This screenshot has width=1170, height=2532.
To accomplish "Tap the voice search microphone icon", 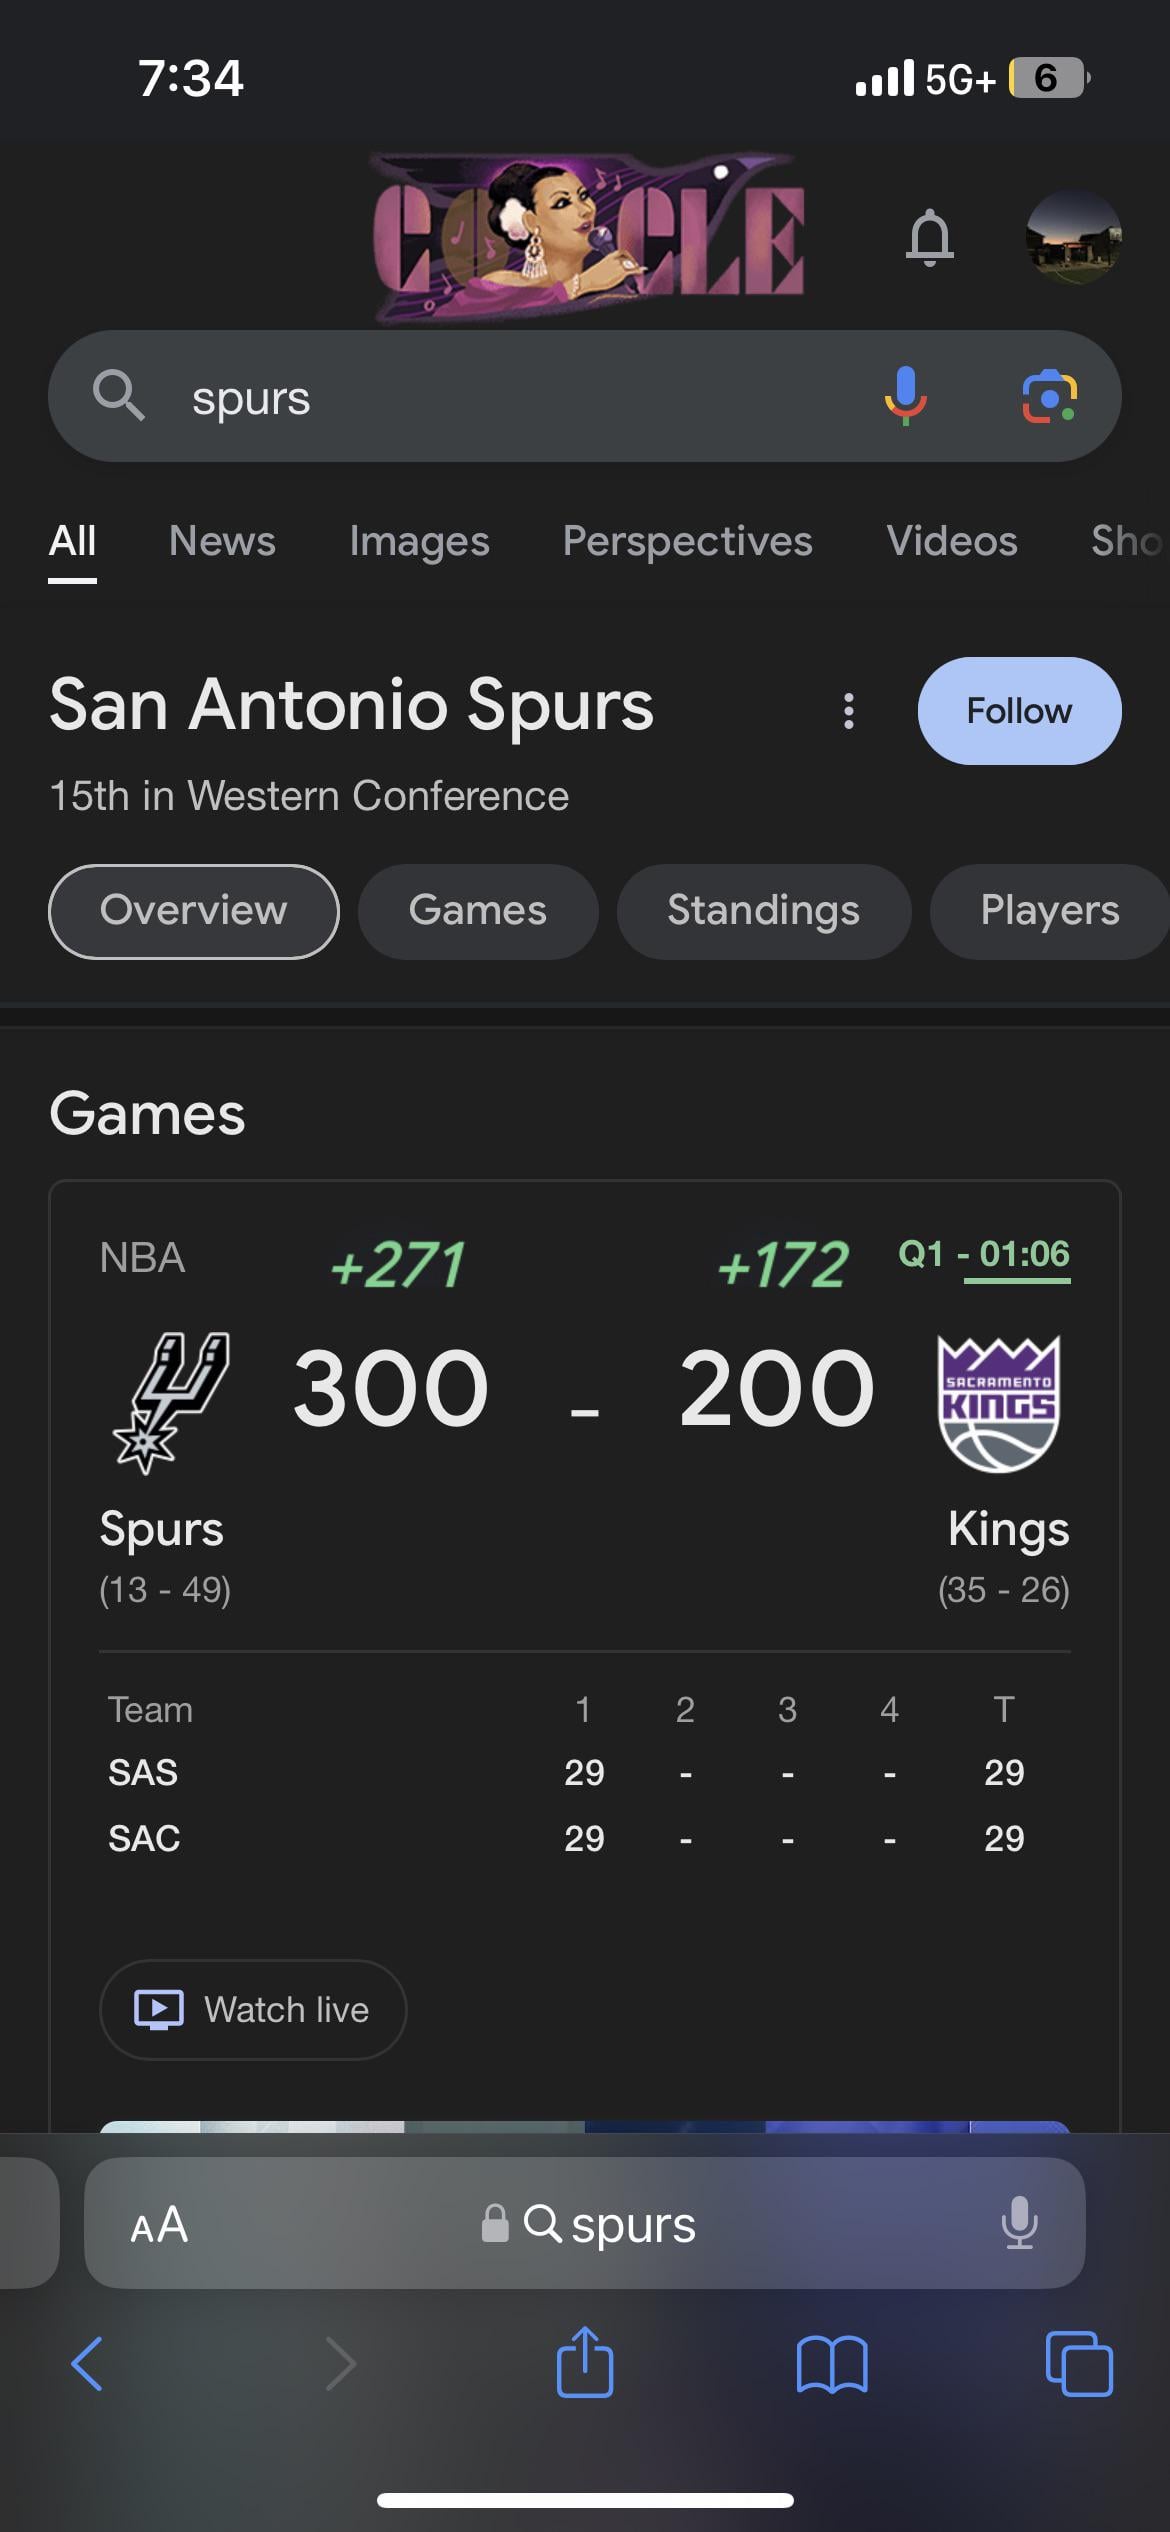I will (905, 396).
